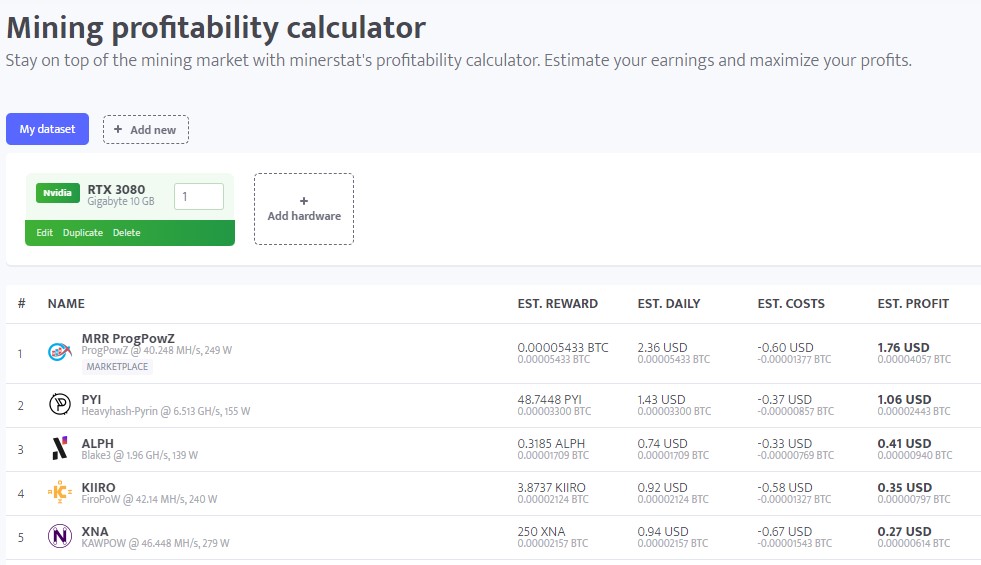This screenshot has width=981, height=565.
Task: Duplicate the RTX 3080 hardware entry
Action: pos(83,233)
